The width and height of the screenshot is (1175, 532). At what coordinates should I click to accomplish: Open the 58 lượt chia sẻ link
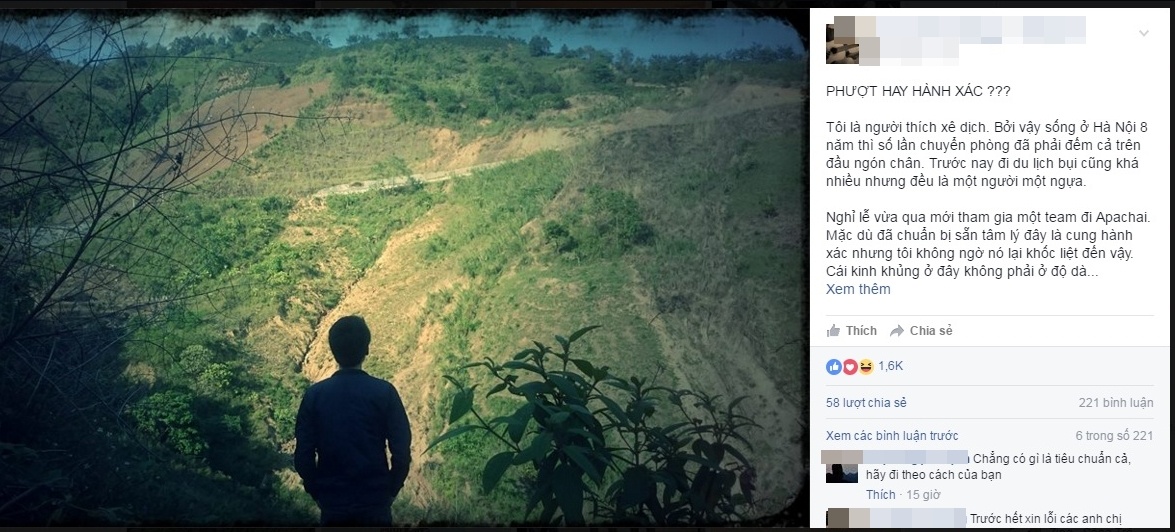(866, 402)
